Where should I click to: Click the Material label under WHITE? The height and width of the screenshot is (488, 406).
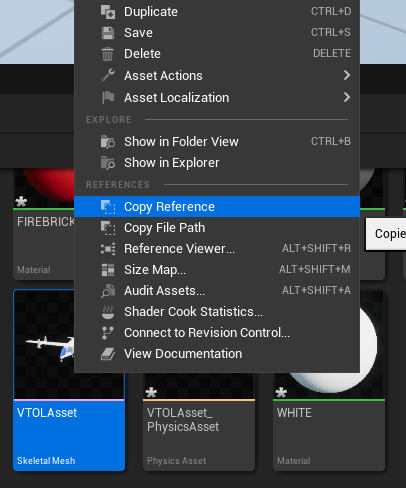pos(293,461)
